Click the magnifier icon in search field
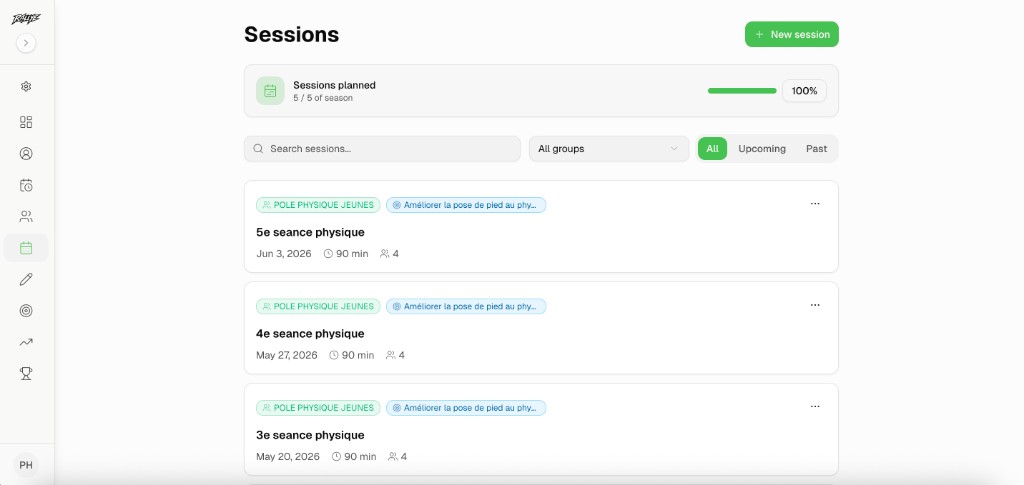This screenshot has height=485, width=1024. [x=258, y=149]
